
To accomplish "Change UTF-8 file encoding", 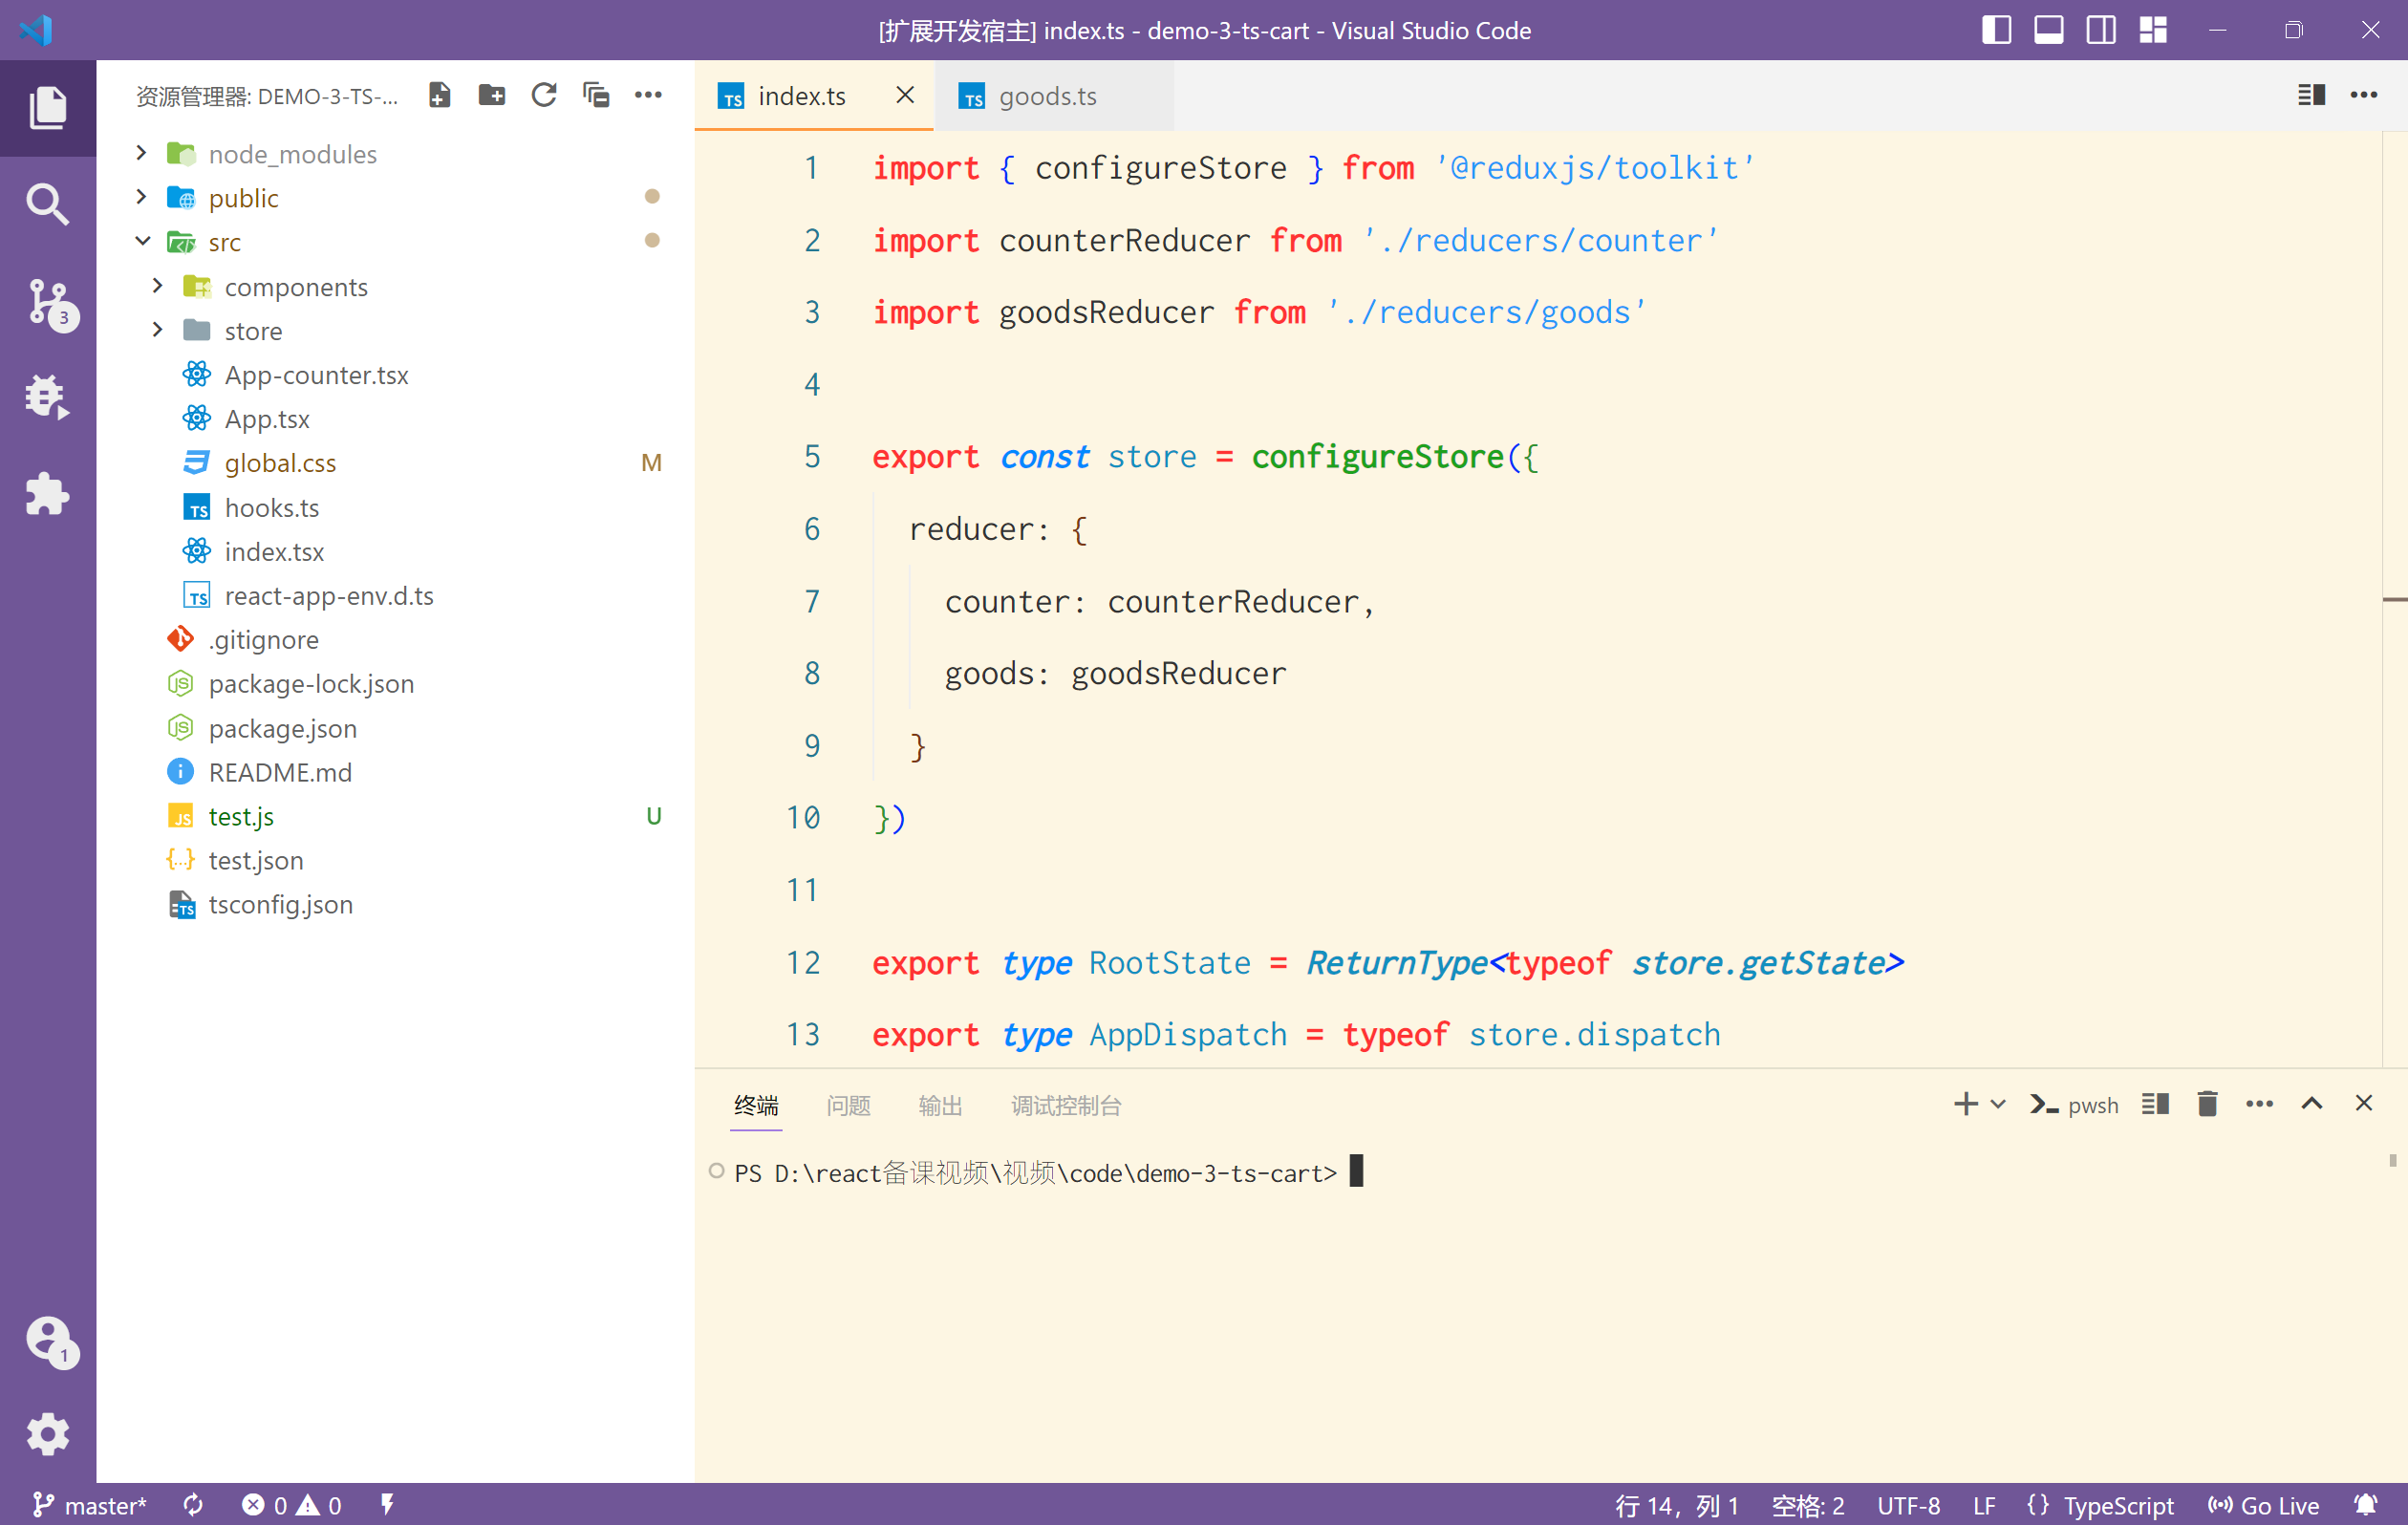I will click(1908, 1505).
